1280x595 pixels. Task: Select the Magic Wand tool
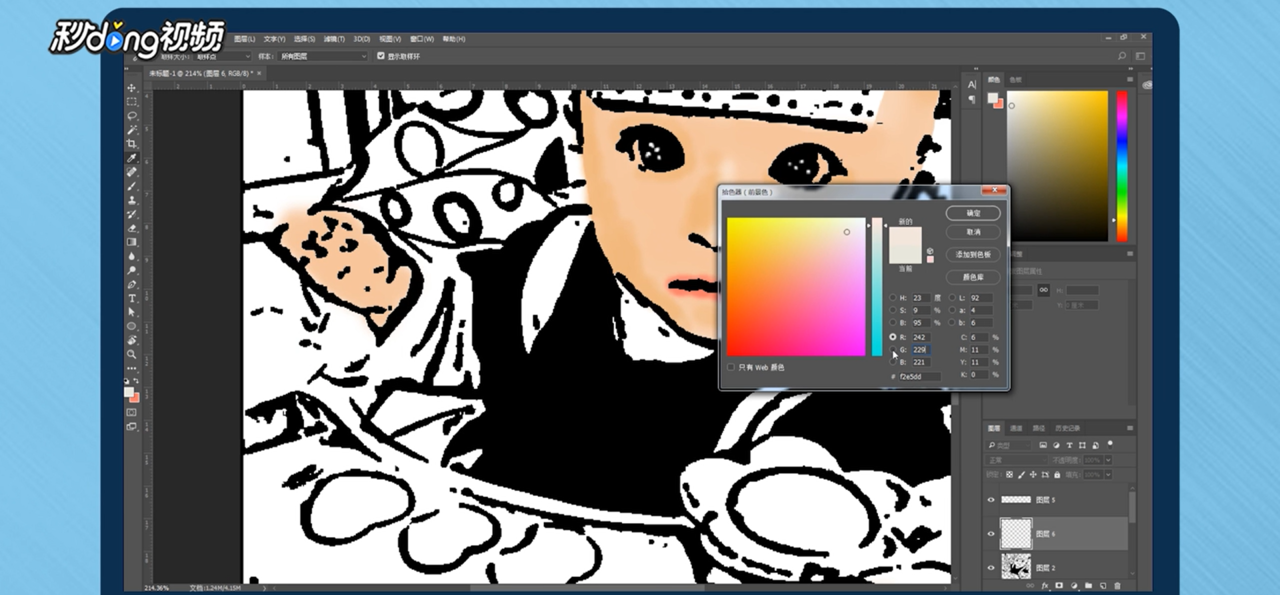[131, 130]
